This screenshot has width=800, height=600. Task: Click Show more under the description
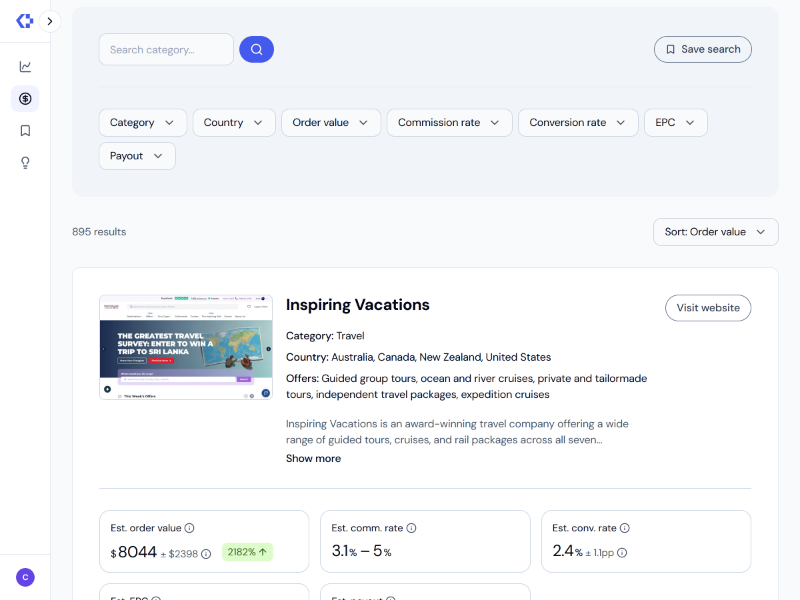pyautogui.click(x=313, y=458)
